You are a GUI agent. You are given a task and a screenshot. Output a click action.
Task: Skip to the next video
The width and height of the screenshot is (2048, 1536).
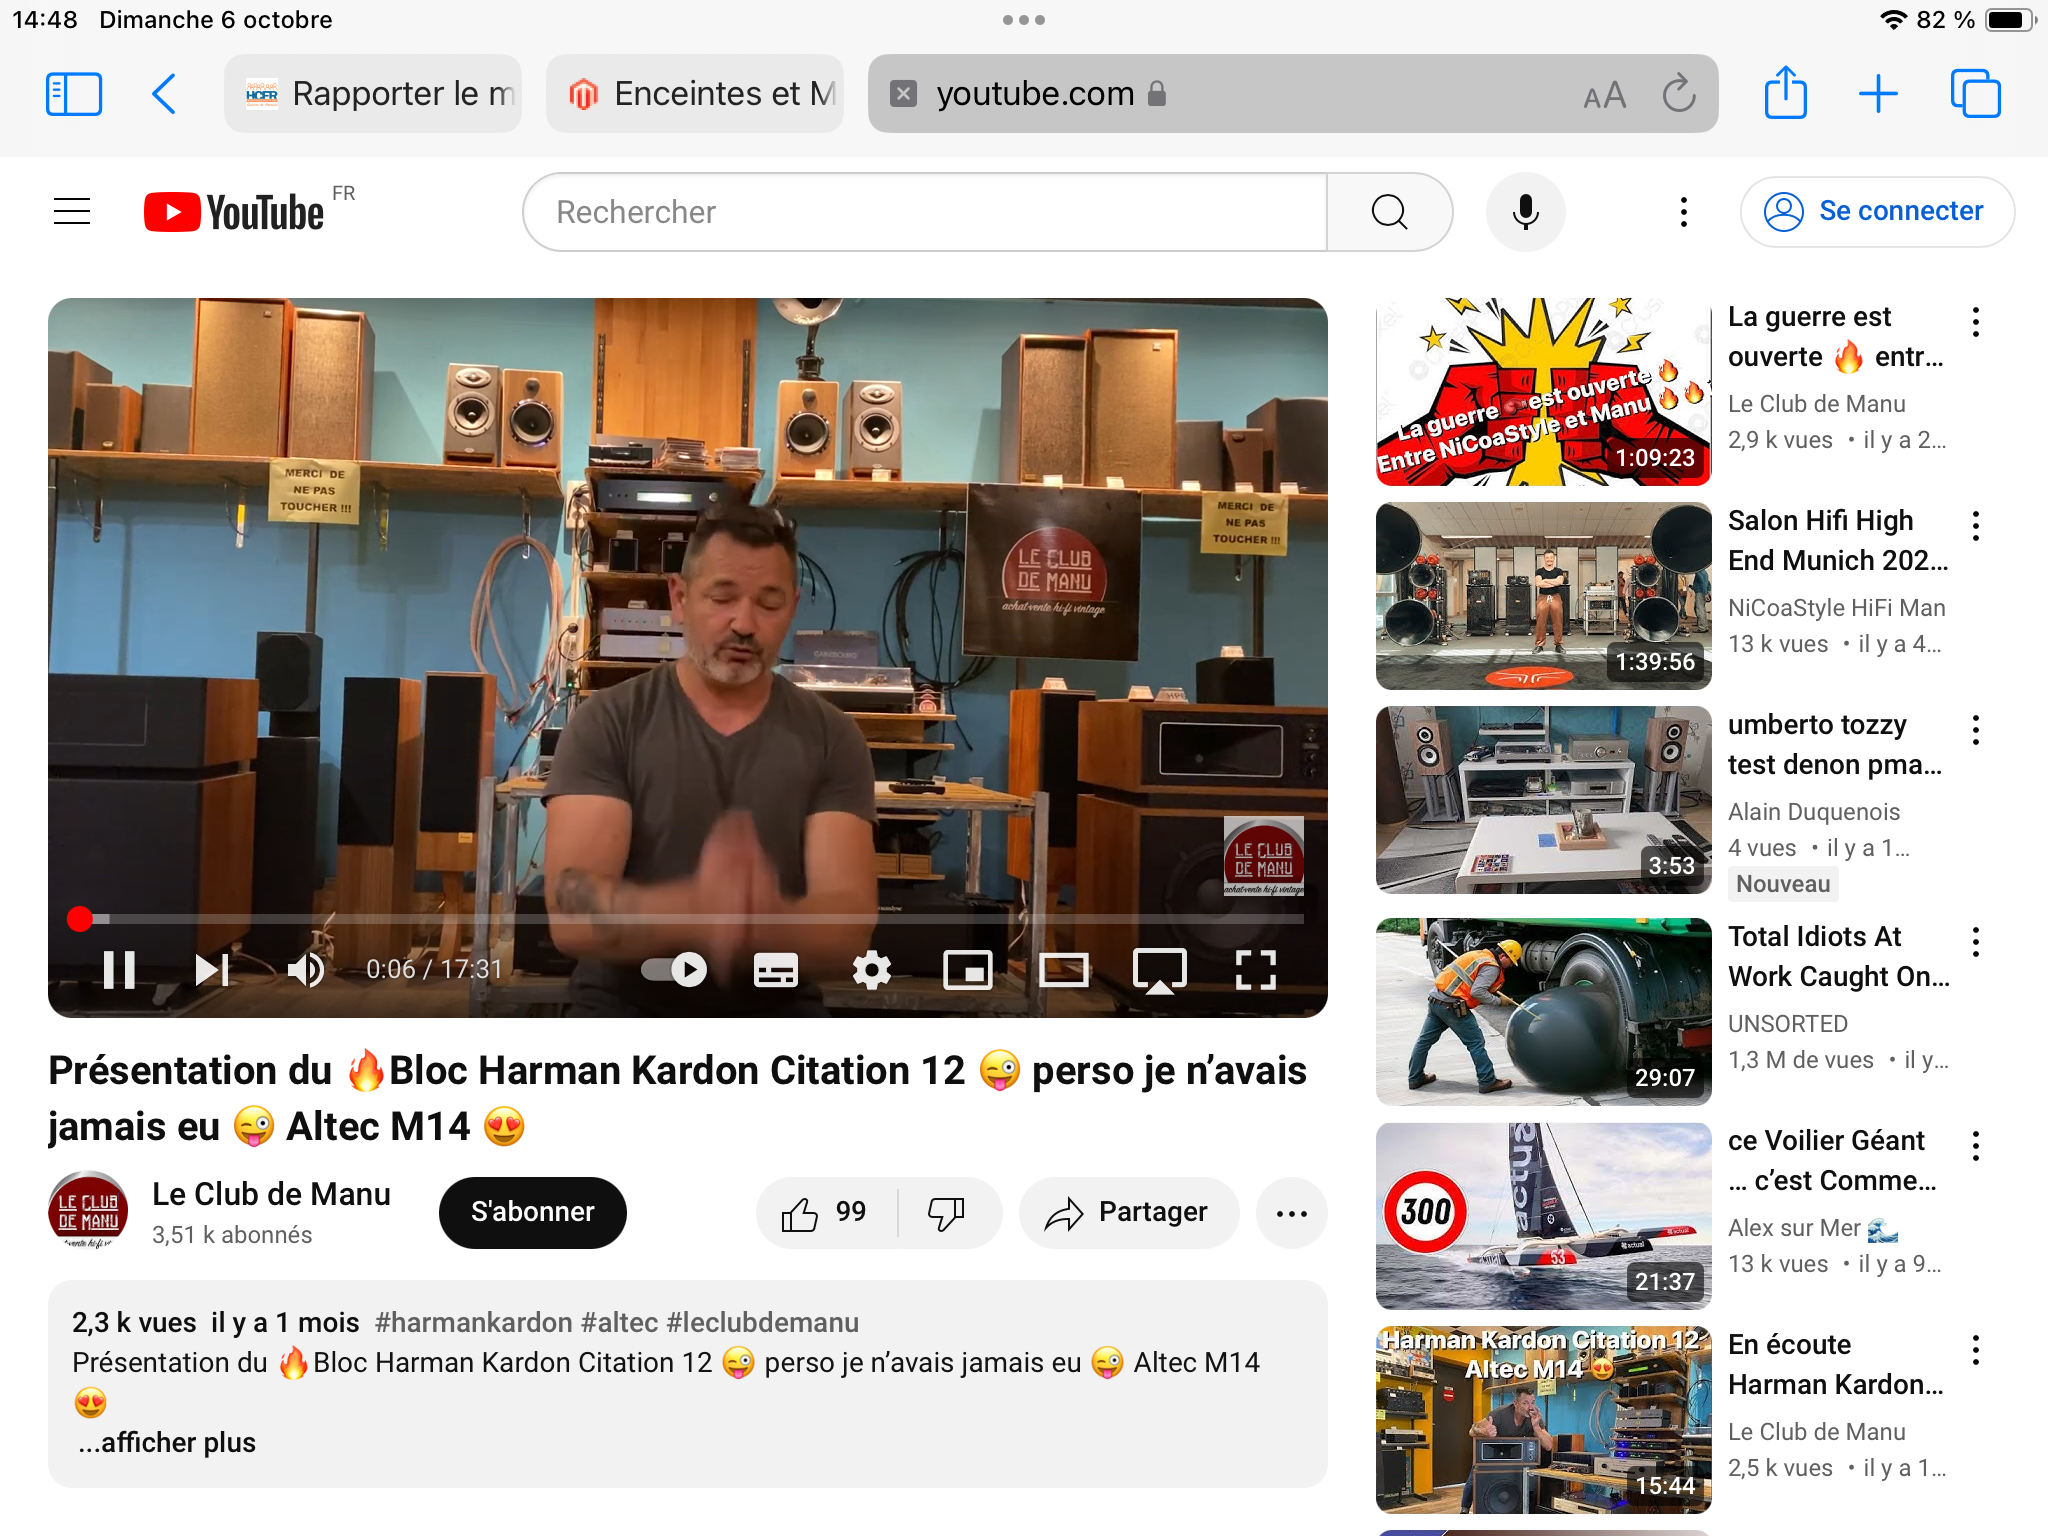pyautogui.click(x=212, y=969)
